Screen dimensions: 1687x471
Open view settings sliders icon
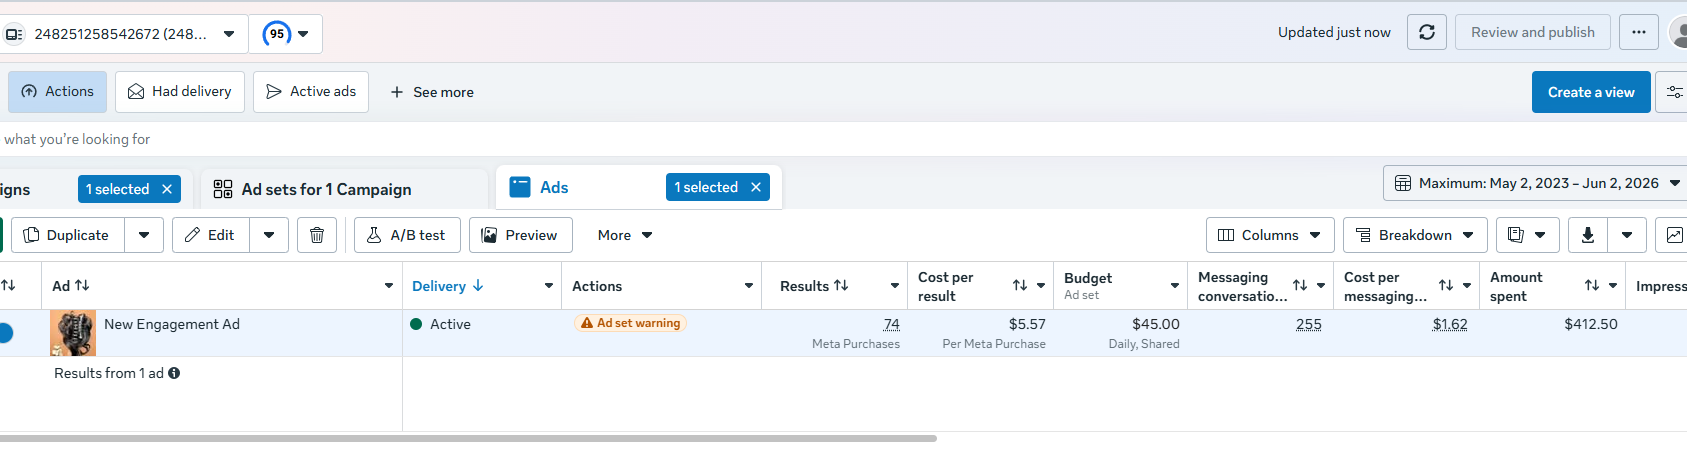tap(1673, 92)
